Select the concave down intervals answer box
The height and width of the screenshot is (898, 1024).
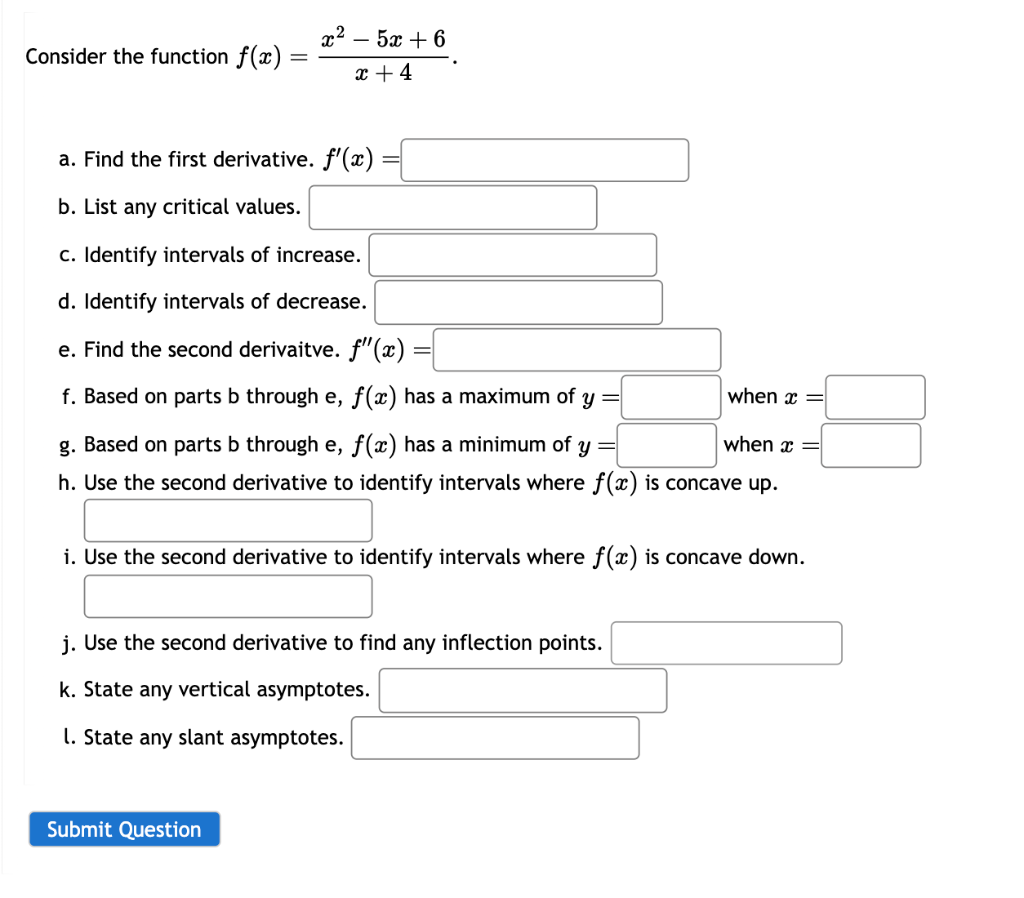[228, 595]
